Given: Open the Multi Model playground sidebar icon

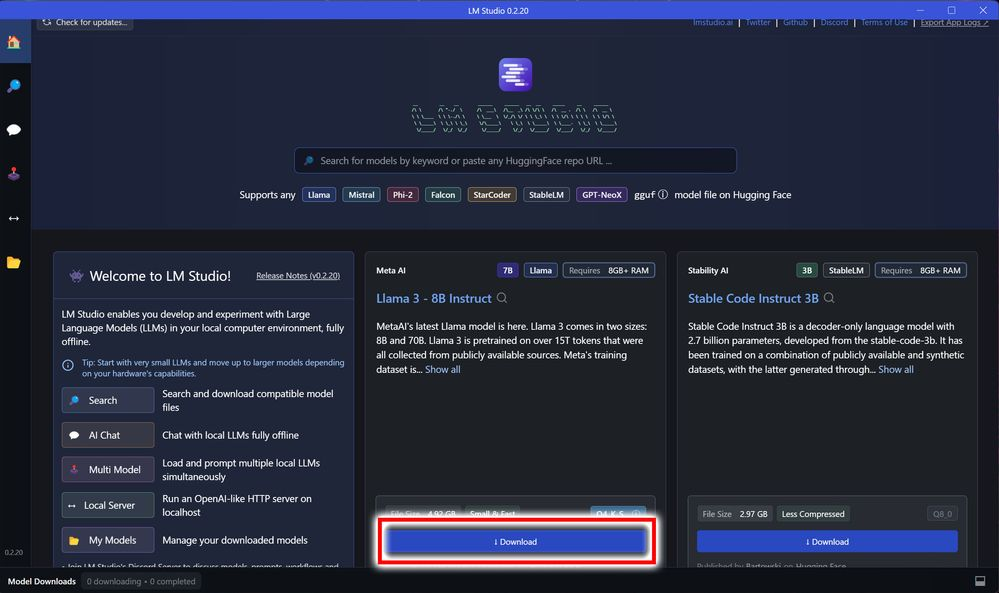Looking at the screenshot, I should (14, 174).
